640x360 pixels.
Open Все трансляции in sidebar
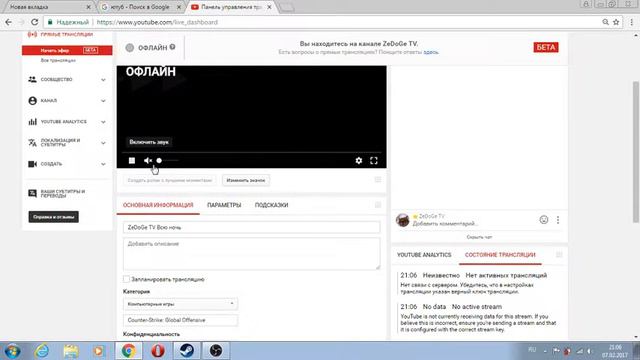tap(58, 60)
